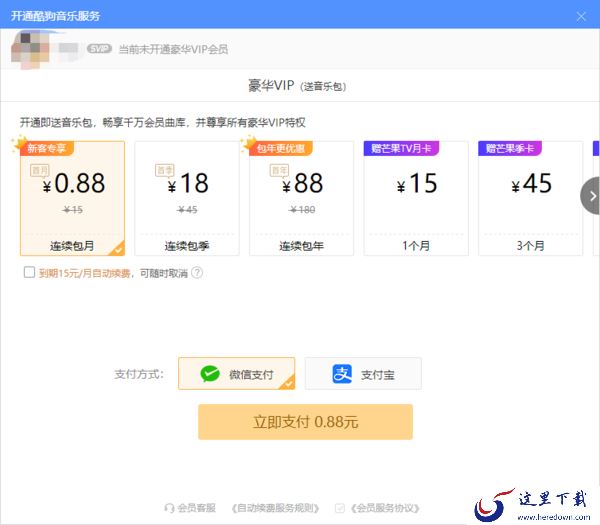The height and width of the screenshot is (525, 600).
Task: Choose 微信支付 payment method
Action: [x=236, y=373]
